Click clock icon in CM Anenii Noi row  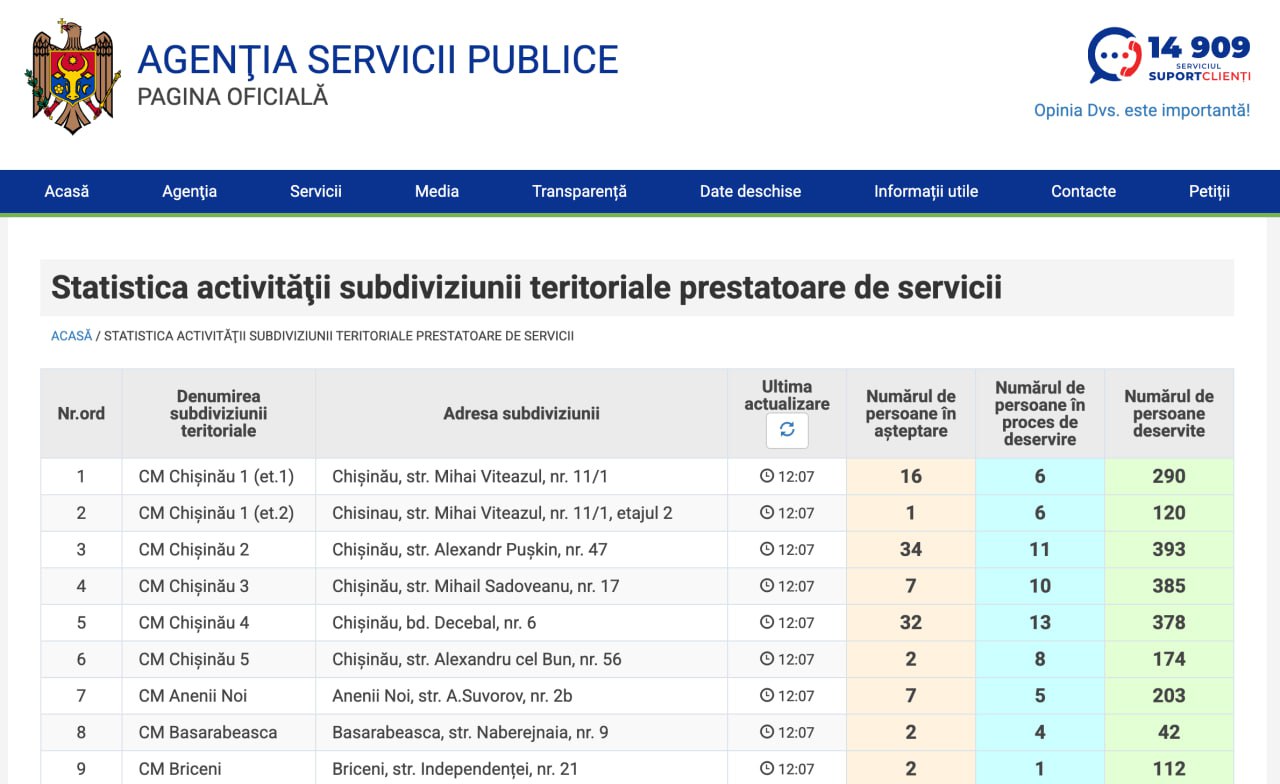(767, 695)
